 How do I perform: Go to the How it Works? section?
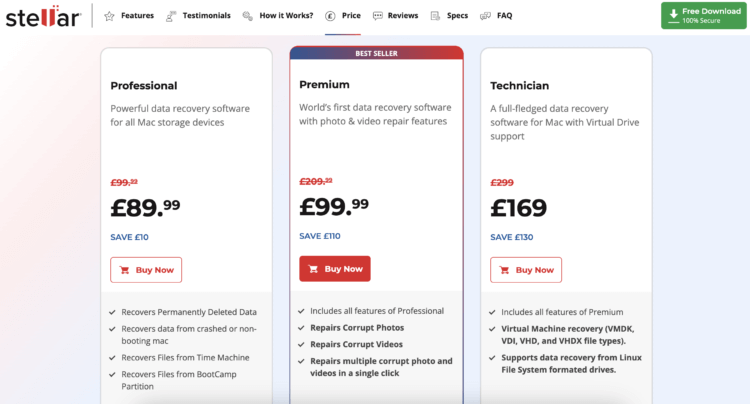tap(286, 16)
